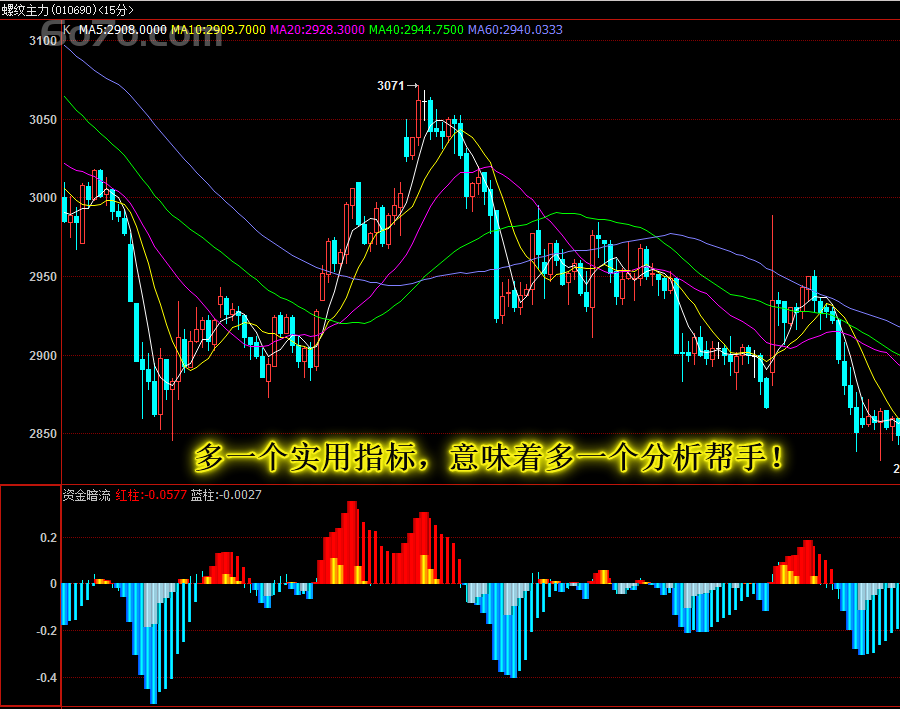The image size is (900, 709).
Task: Select the chart title 螺纹主力(010690)<15分>
Action: pos(67,10)
